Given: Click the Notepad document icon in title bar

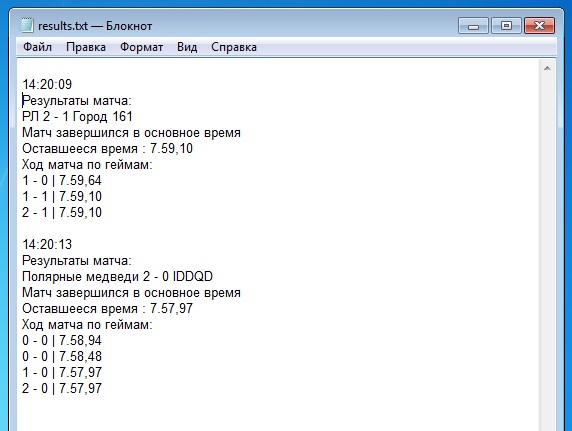Looking at the screenshot, I should tap(27, 26).
